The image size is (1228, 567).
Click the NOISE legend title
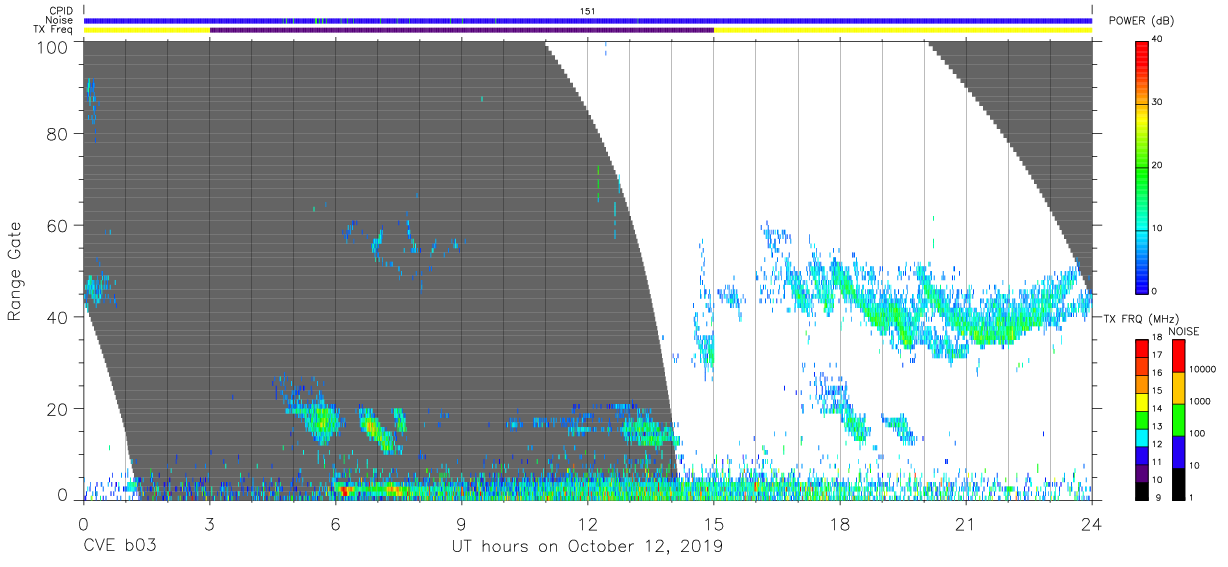1184,331
